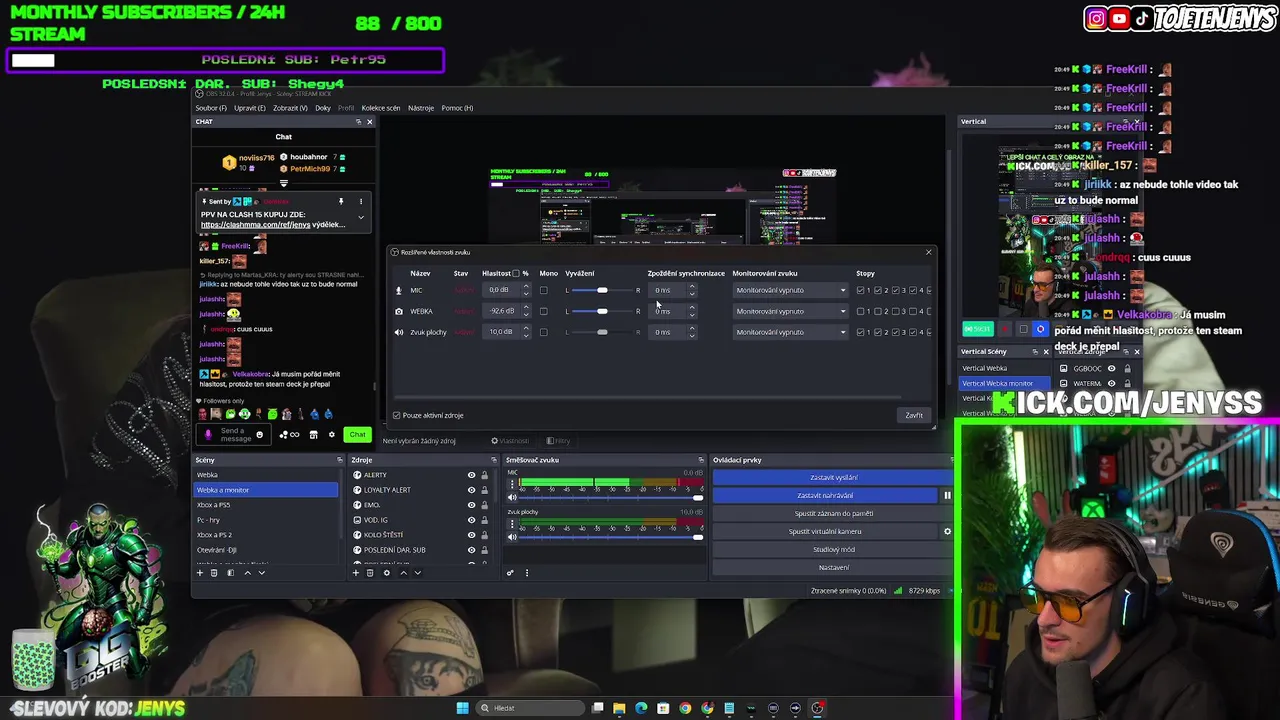Move source down in Zdroje toolbar
This screenshot has width=1280, height=720.
tap(418, 573)
